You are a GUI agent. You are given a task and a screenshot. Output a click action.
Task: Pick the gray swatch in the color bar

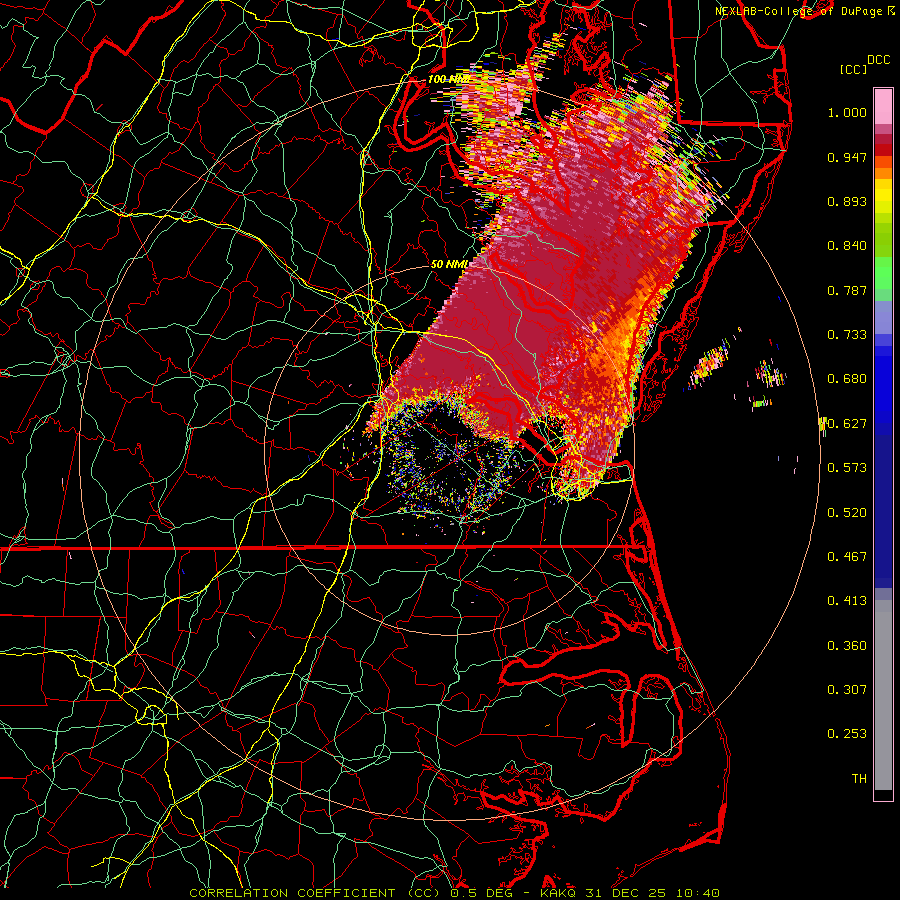click(x=883, y=695)
